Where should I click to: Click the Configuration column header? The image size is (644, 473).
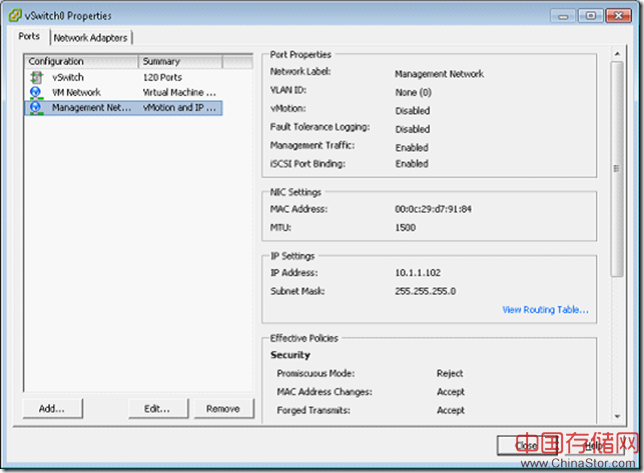pyautogui.click(x=81, y=61)
